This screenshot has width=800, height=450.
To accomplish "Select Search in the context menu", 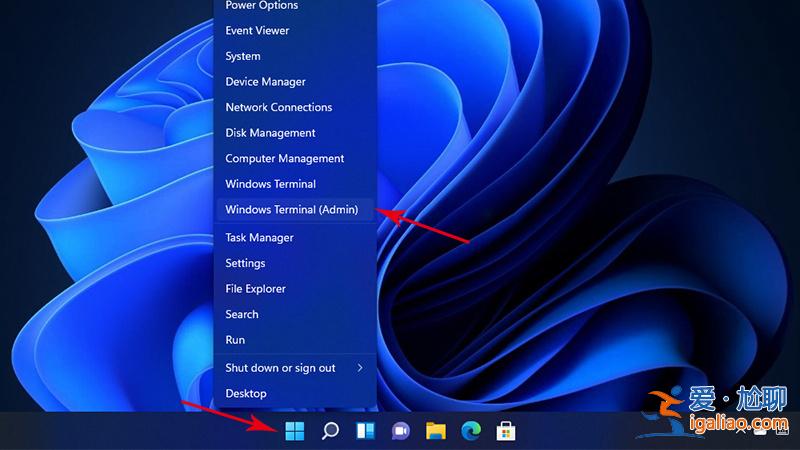I will [x=295, y=314].
